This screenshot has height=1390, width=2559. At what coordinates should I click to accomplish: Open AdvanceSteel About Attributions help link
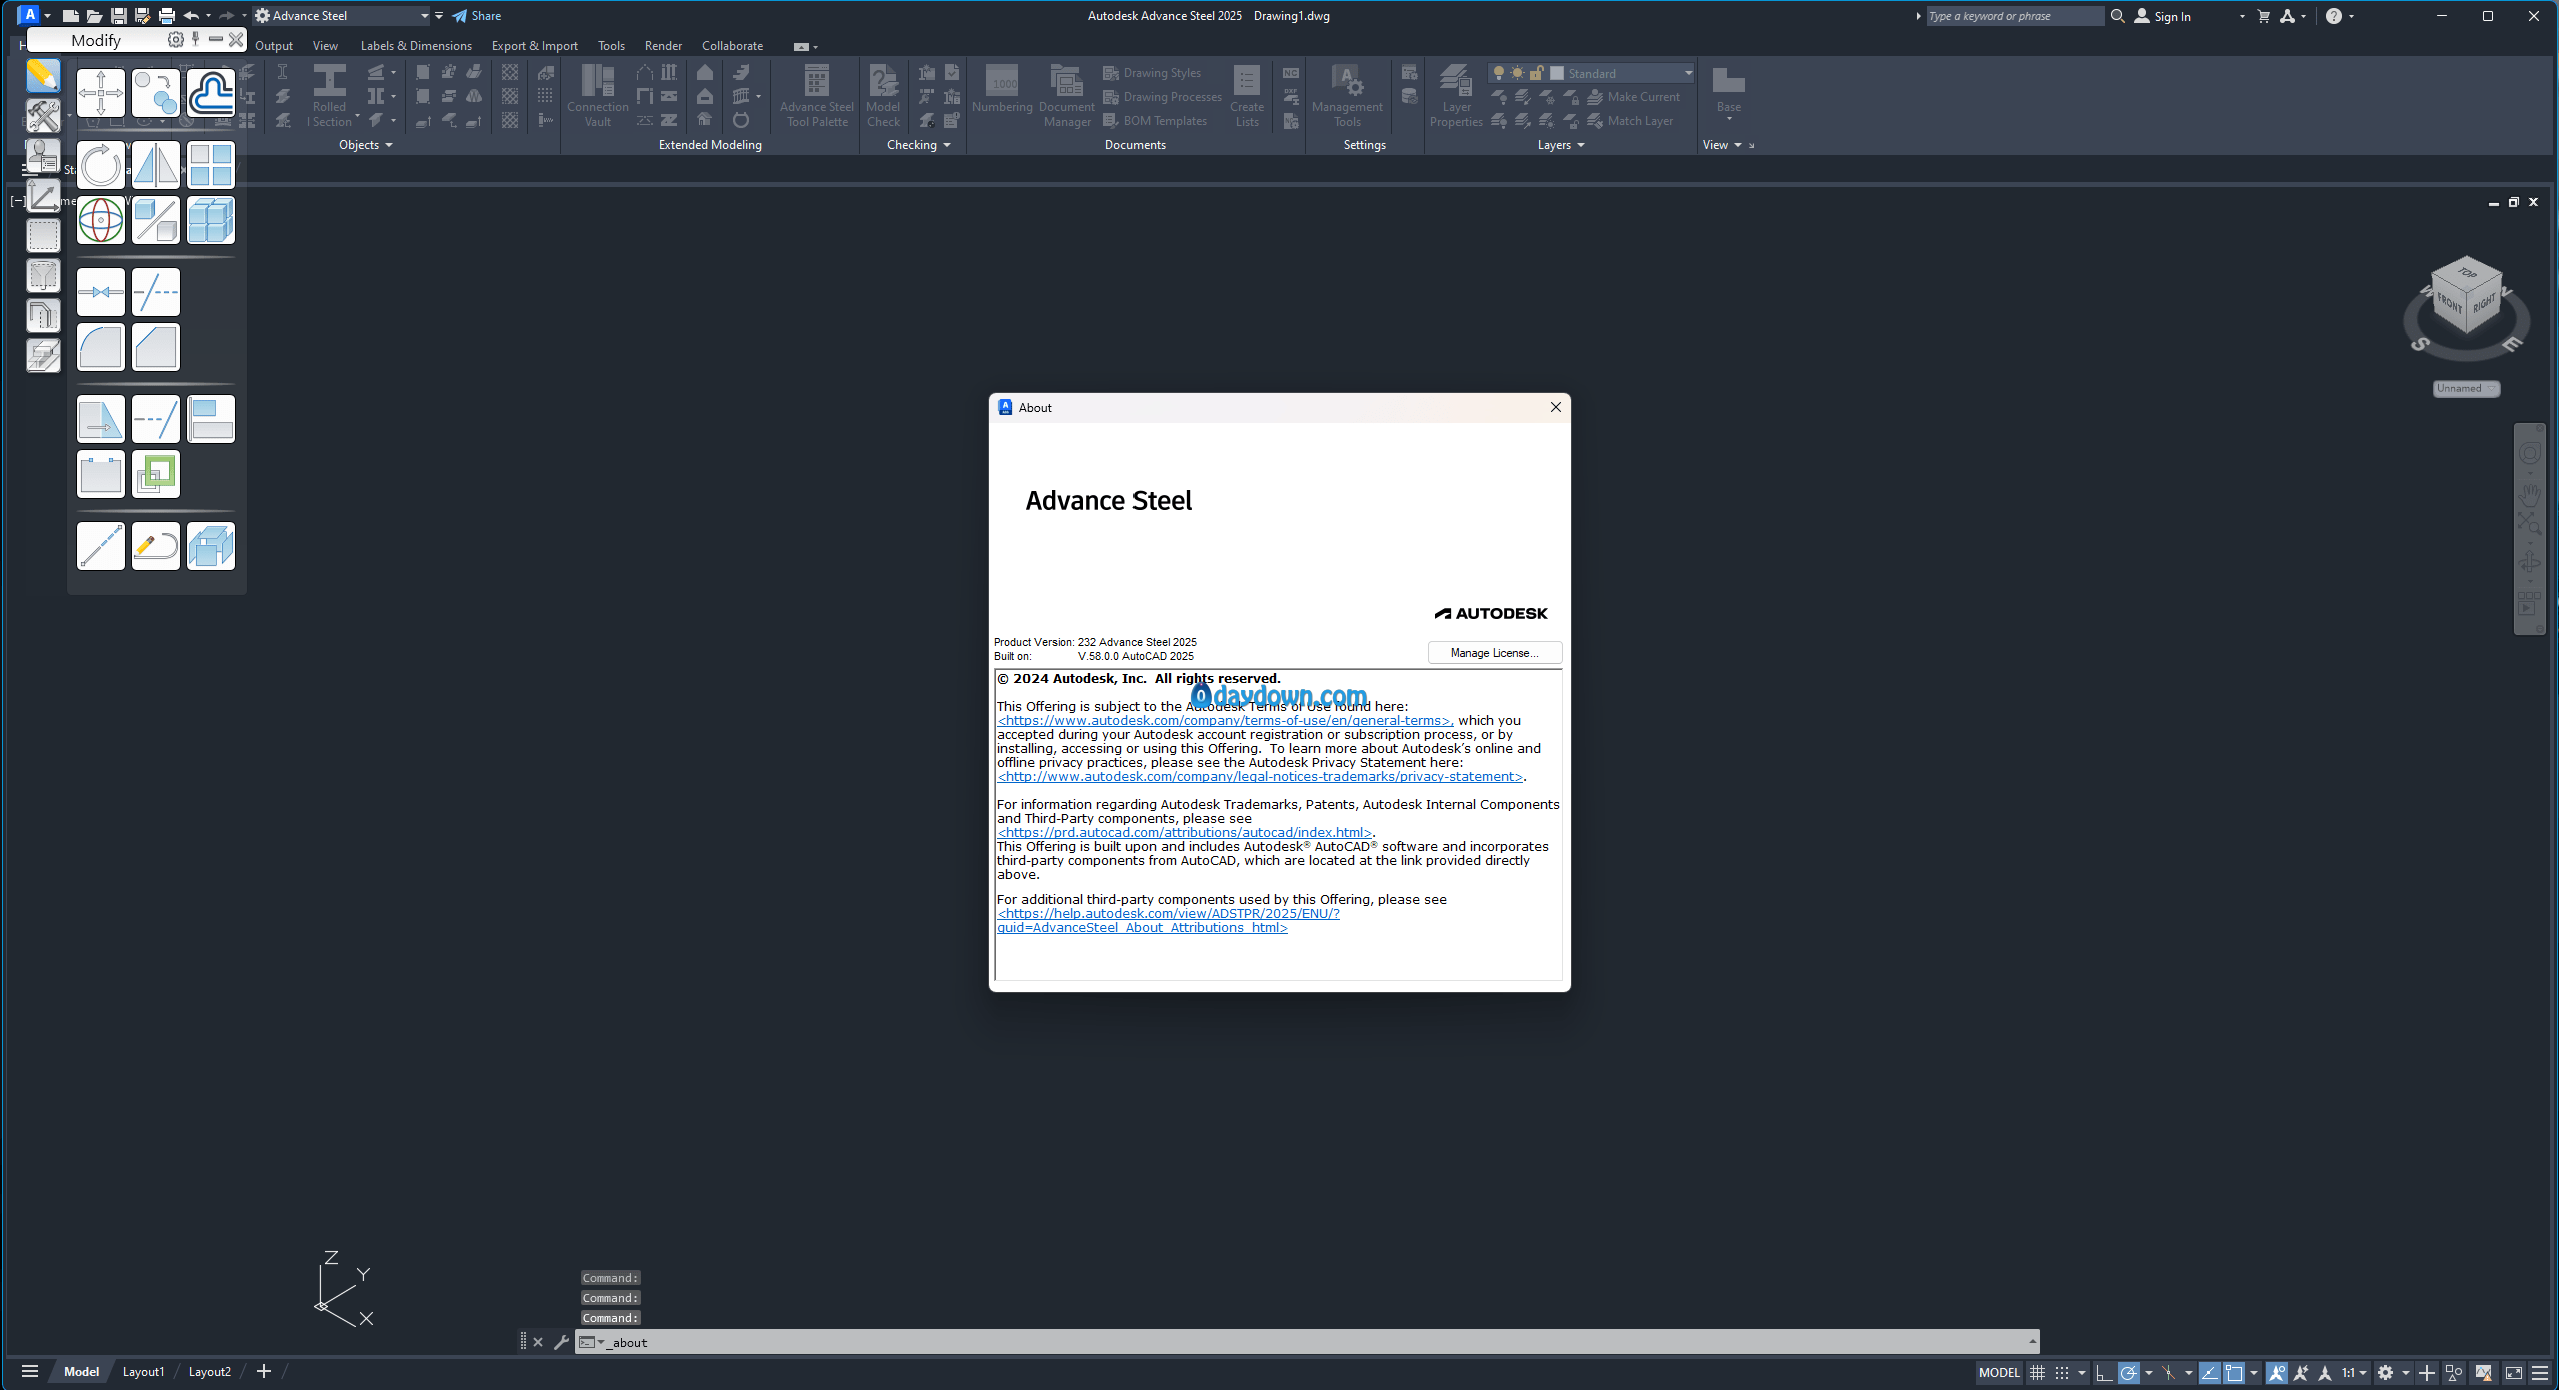click(1168, 920)
